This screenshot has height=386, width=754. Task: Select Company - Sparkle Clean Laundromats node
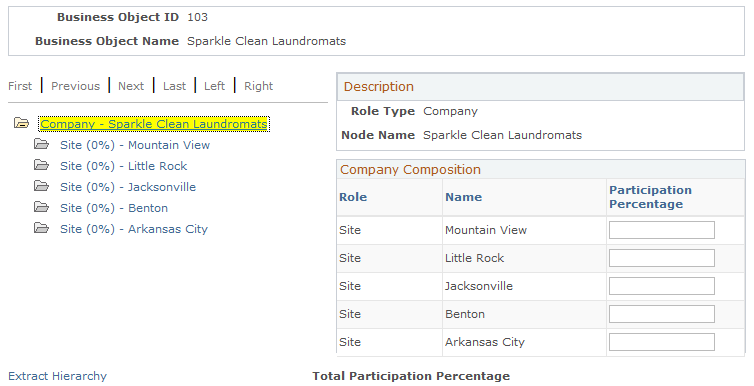coord(154,124)
